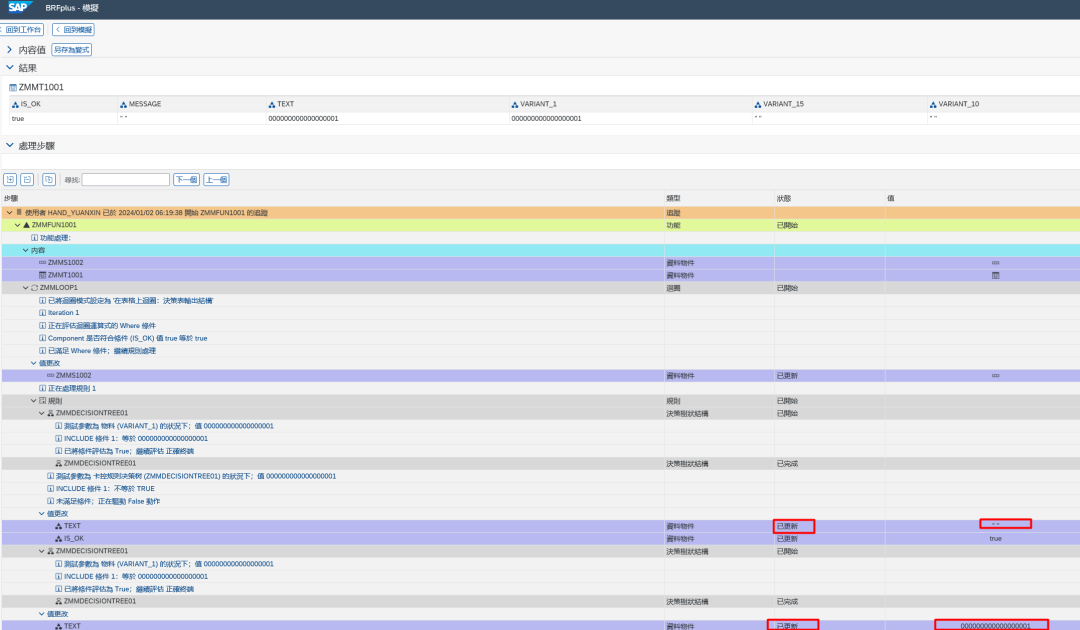
Task: Click the 類型 column header
Action: tap(674, 198)
